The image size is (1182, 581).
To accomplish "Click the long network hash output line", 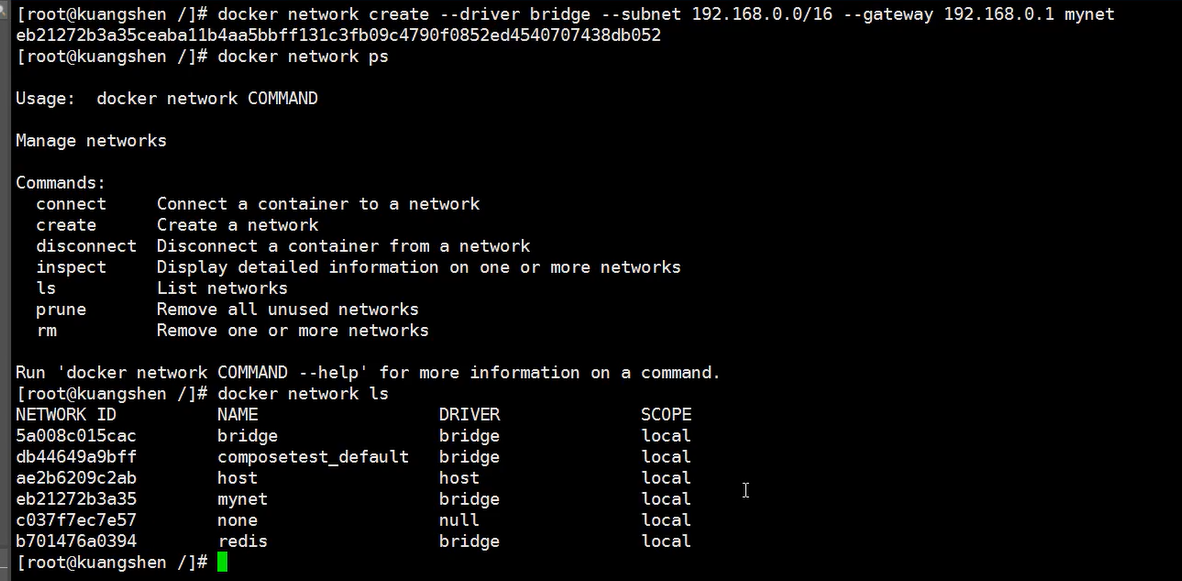I will (338, 35).
